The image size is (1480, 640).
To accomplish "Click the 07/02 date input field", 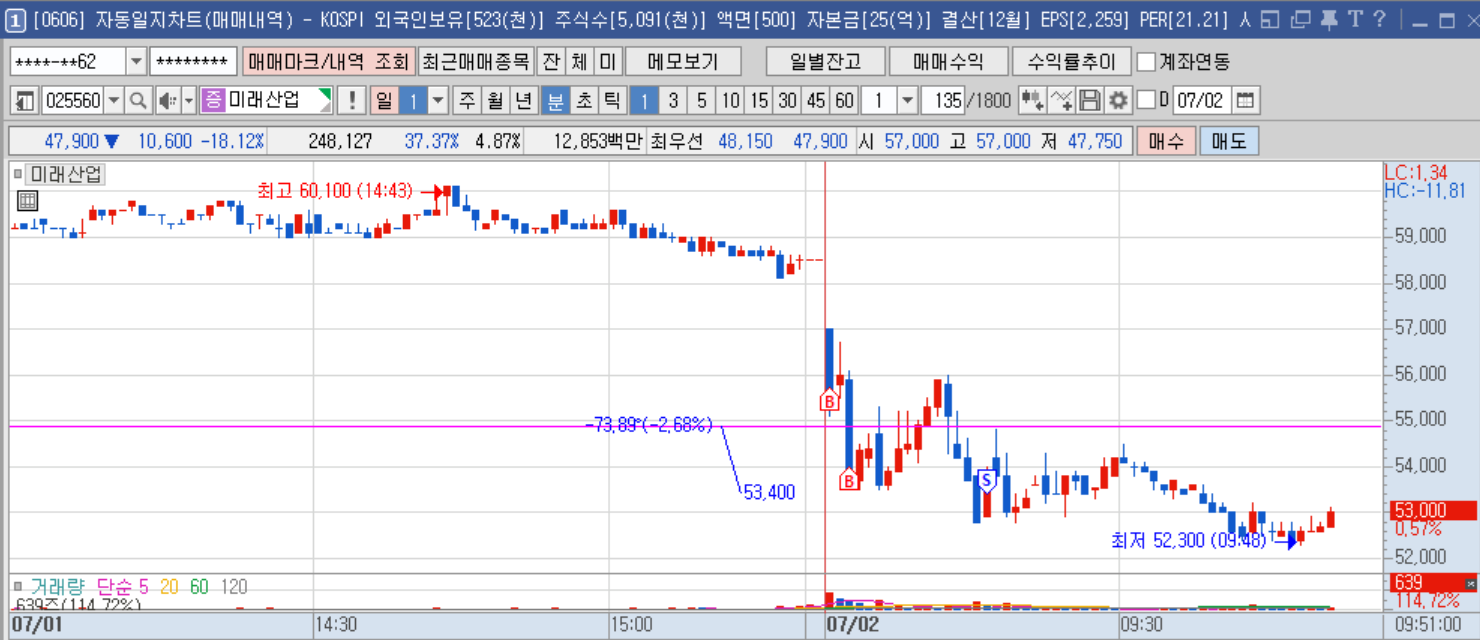I will 1201,100.
